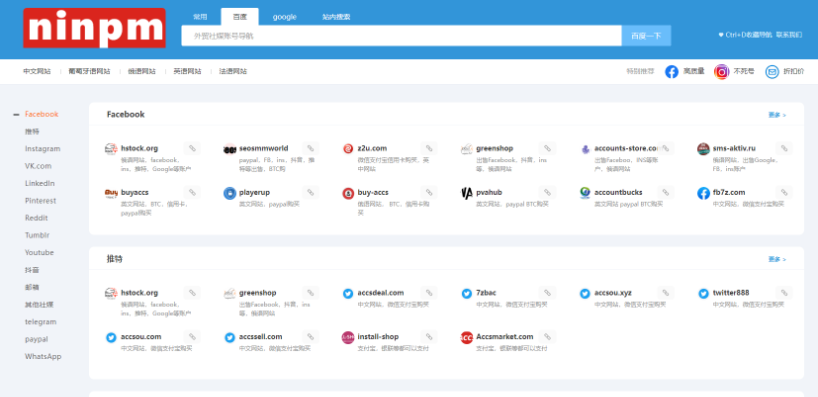Click the 百度一下 search button

pyautogui.click(x=646, y=36)
